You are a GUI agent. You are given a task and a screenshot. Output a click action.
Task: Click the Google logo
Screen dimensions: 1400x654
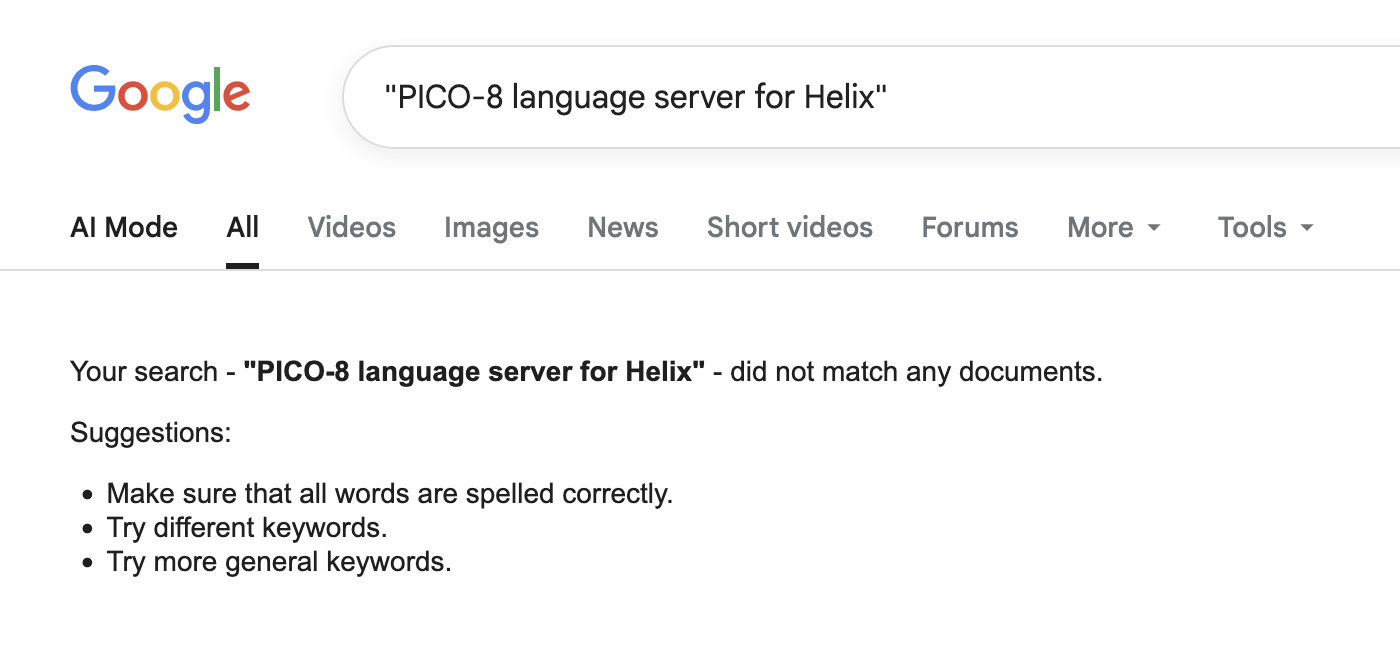click(x=158, y=93)
